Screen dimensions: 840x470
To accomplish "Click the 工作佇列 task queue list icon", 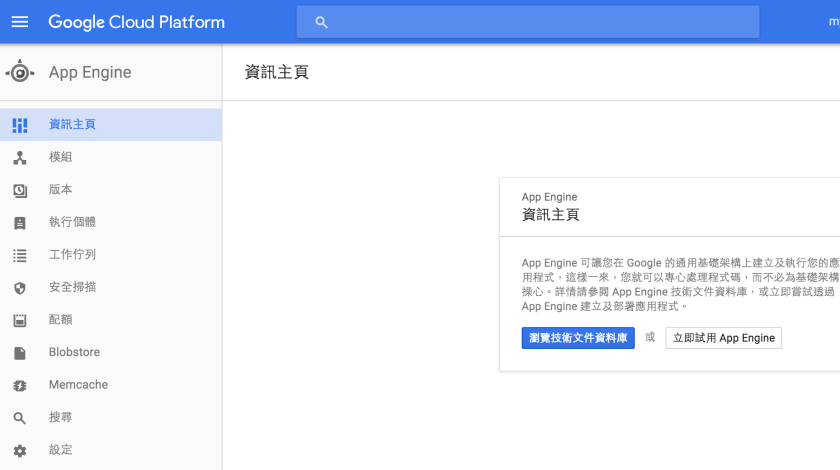I will pos(20,256).
